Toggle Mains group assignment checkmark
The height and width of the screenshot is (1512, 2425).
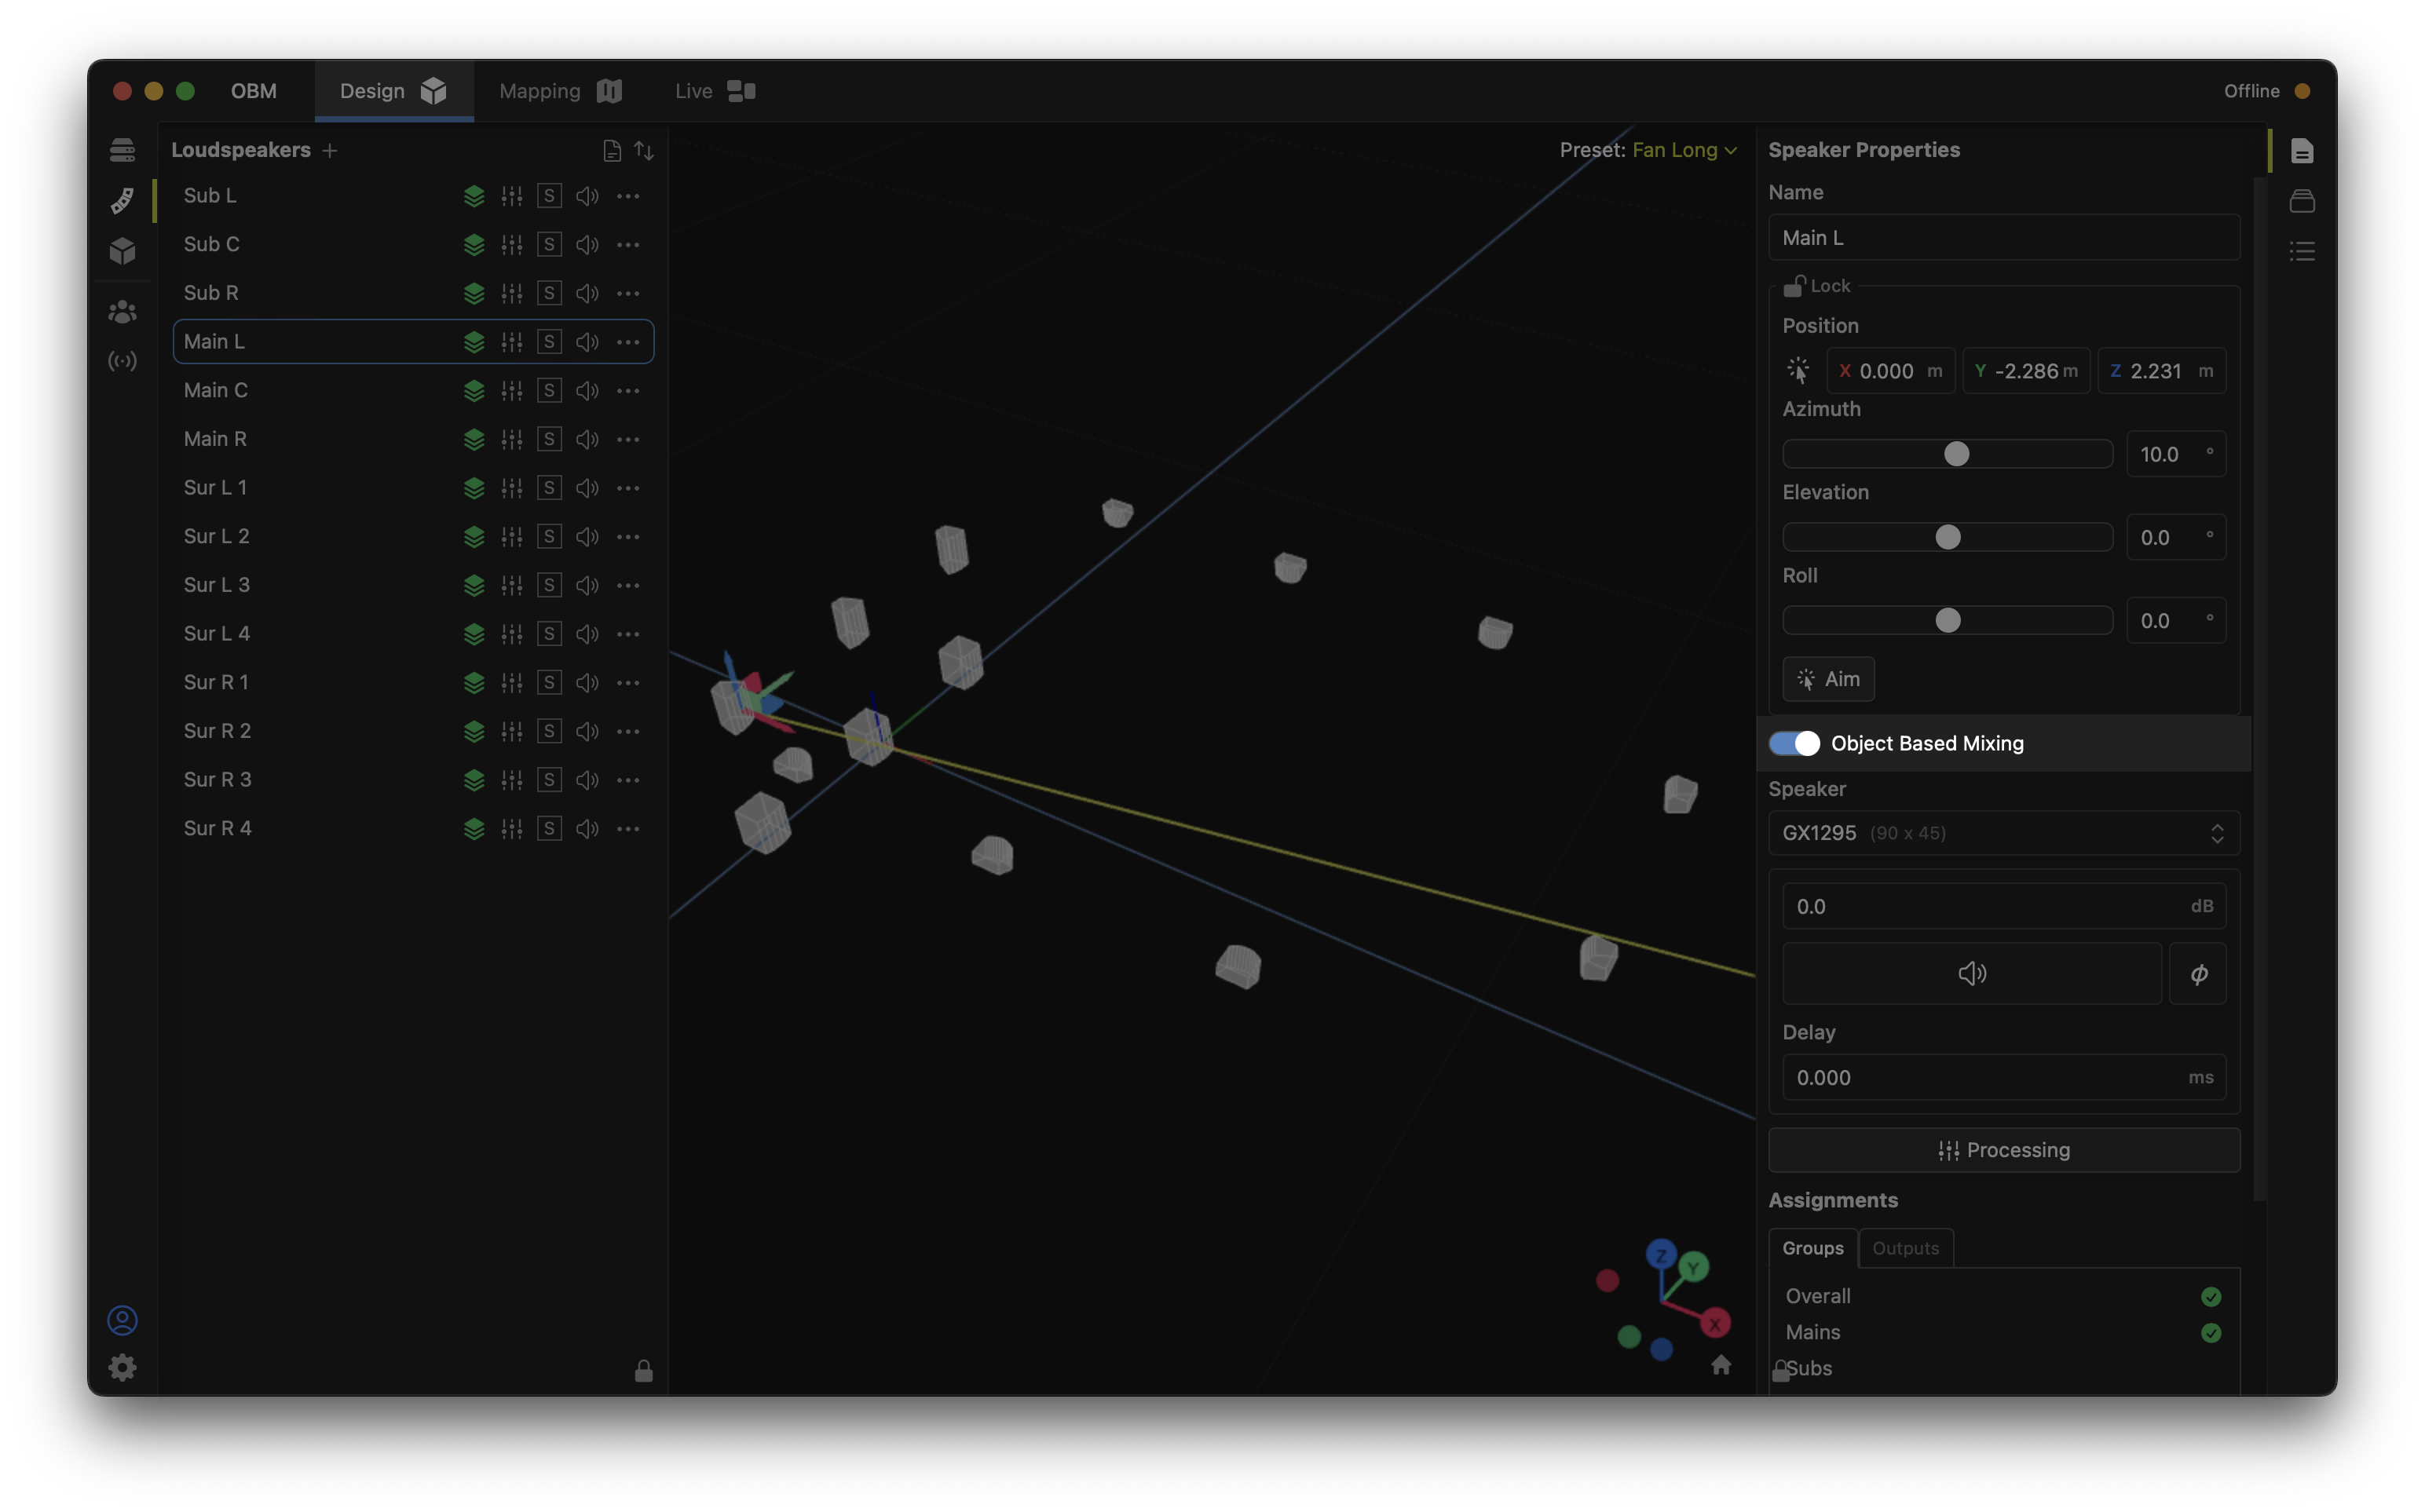tap(2210, 1332)
